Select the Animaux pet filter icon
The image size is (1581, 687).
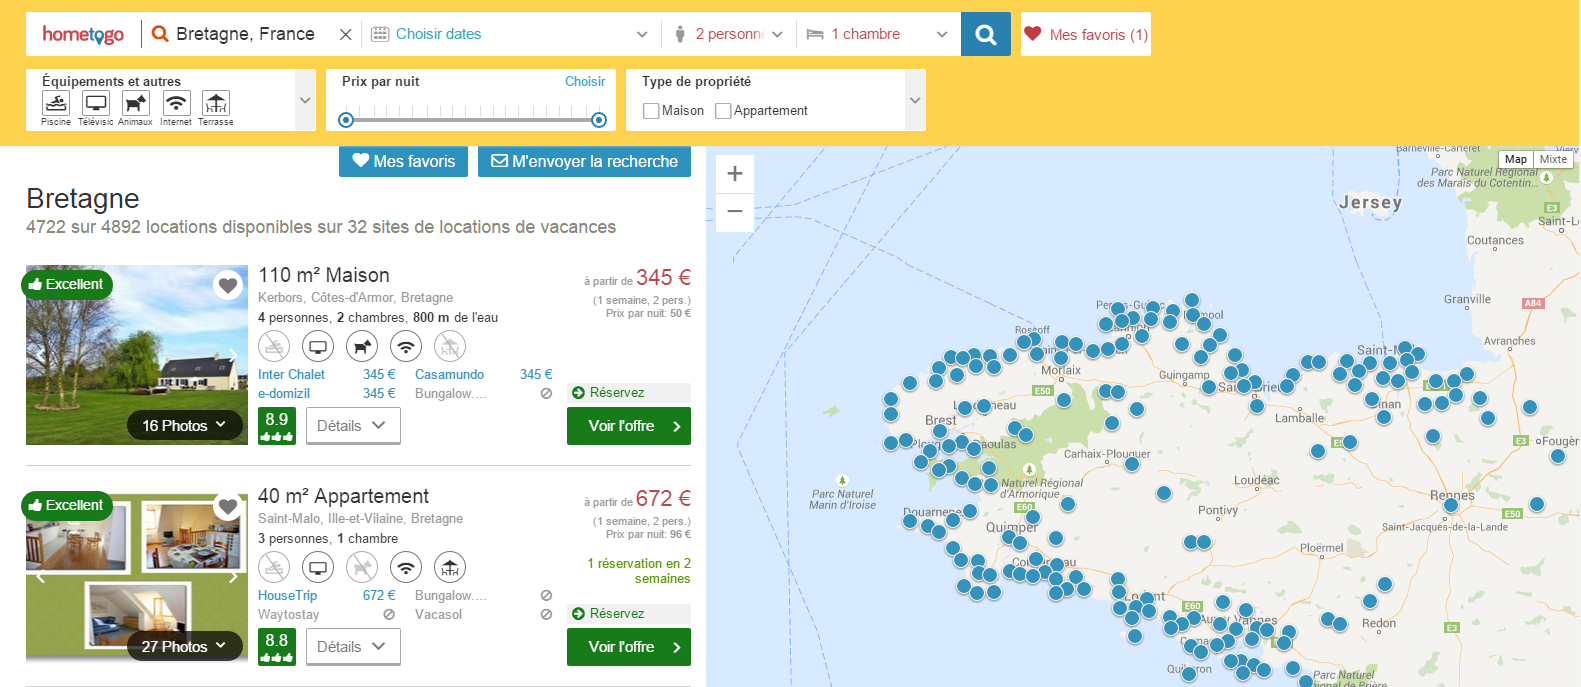(135, 103)
